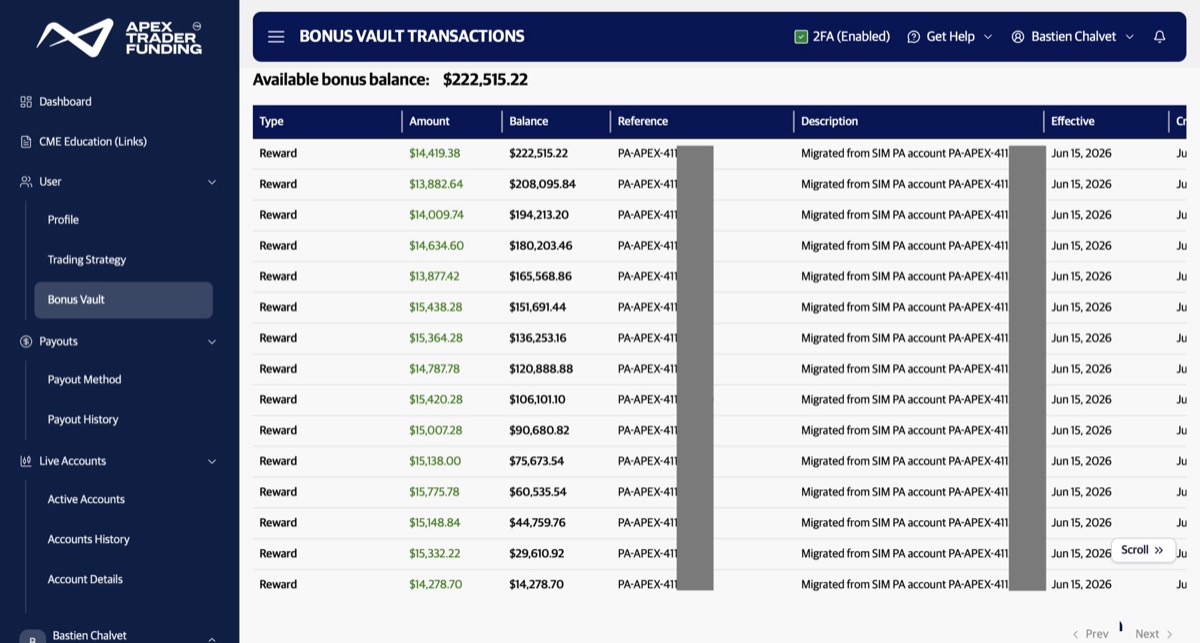Open the Payout Method page
Viewport: 1200px width, 643px height.
click(84, 380)
